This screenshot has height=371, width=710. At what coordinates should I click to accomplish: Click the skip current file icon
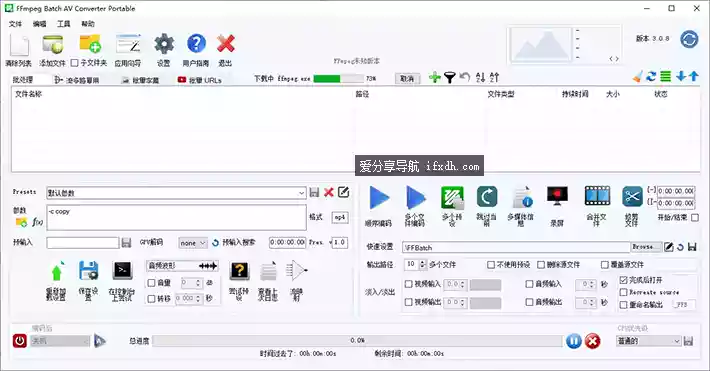[487, 198]
